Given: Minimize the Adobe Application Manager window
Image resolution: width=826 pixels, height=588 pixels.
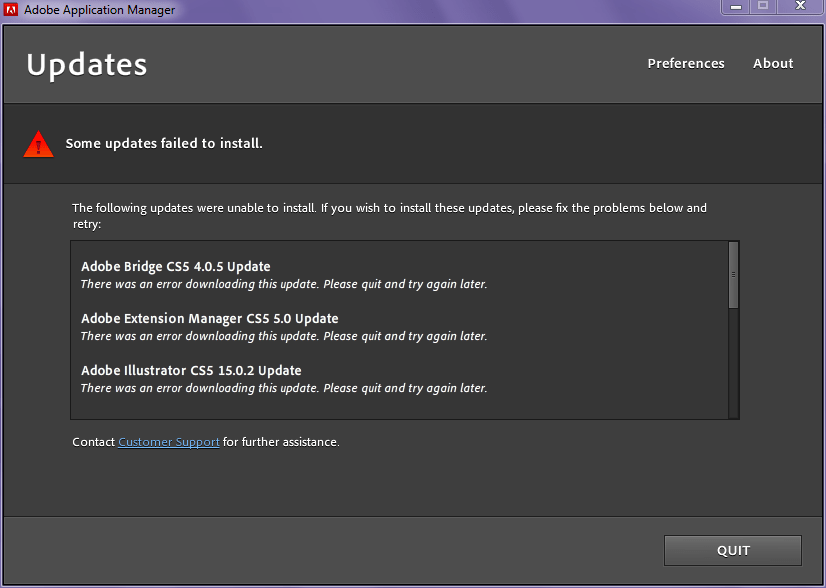Looking at the screenshot, I should (x=735, y=7).
